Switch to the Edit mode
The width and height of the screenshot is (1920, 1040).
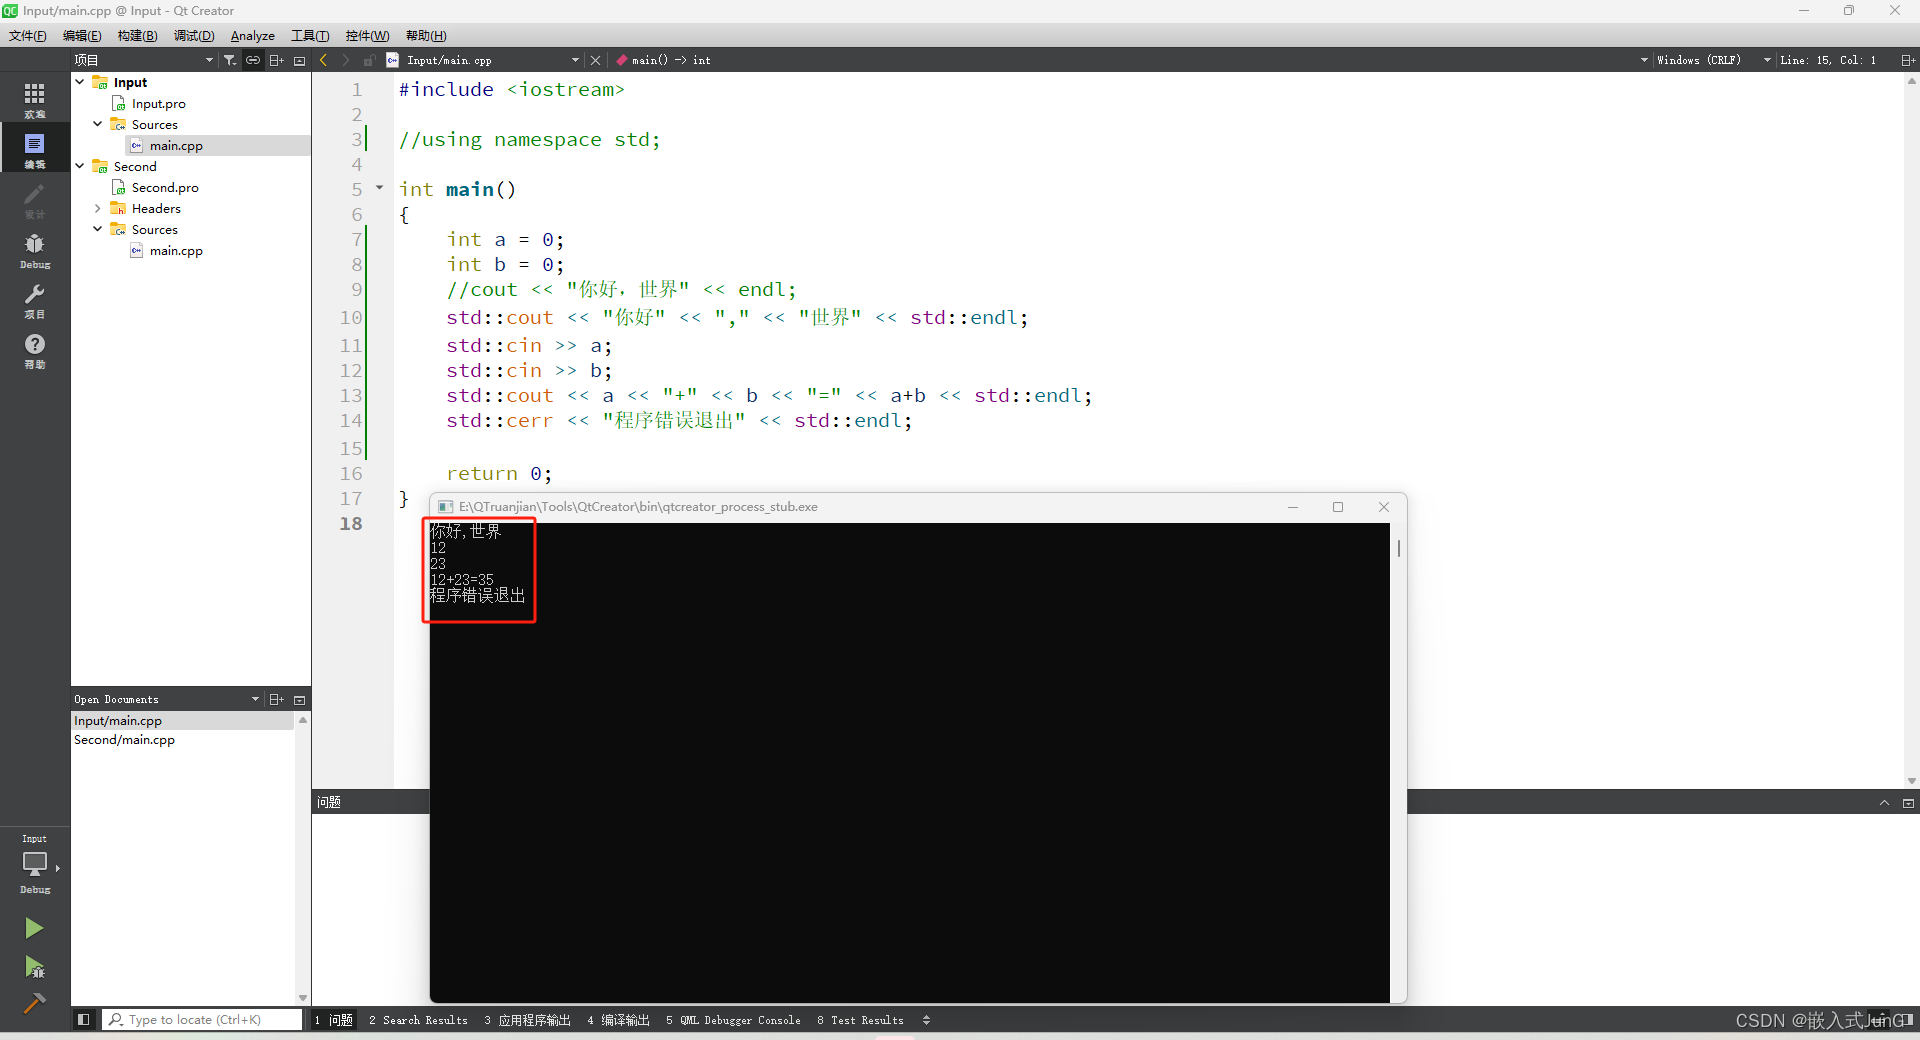[x=35, y=148]
